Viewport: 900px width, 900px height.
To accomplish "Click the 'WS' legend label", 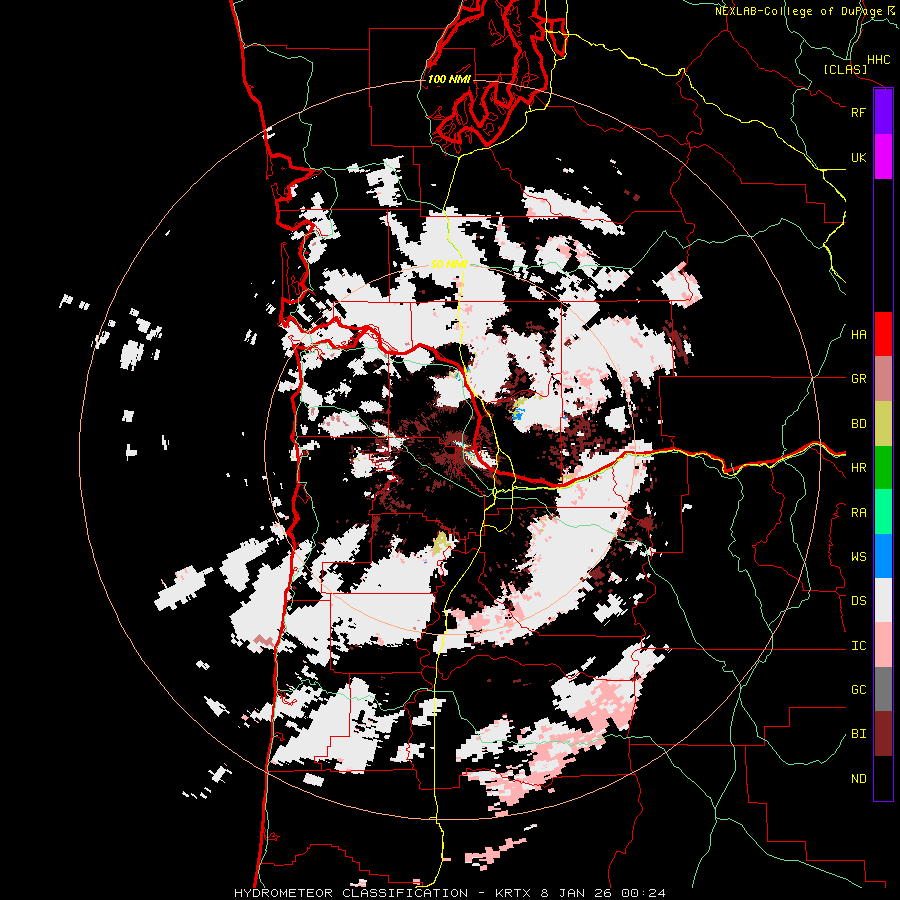I will 858,557.
